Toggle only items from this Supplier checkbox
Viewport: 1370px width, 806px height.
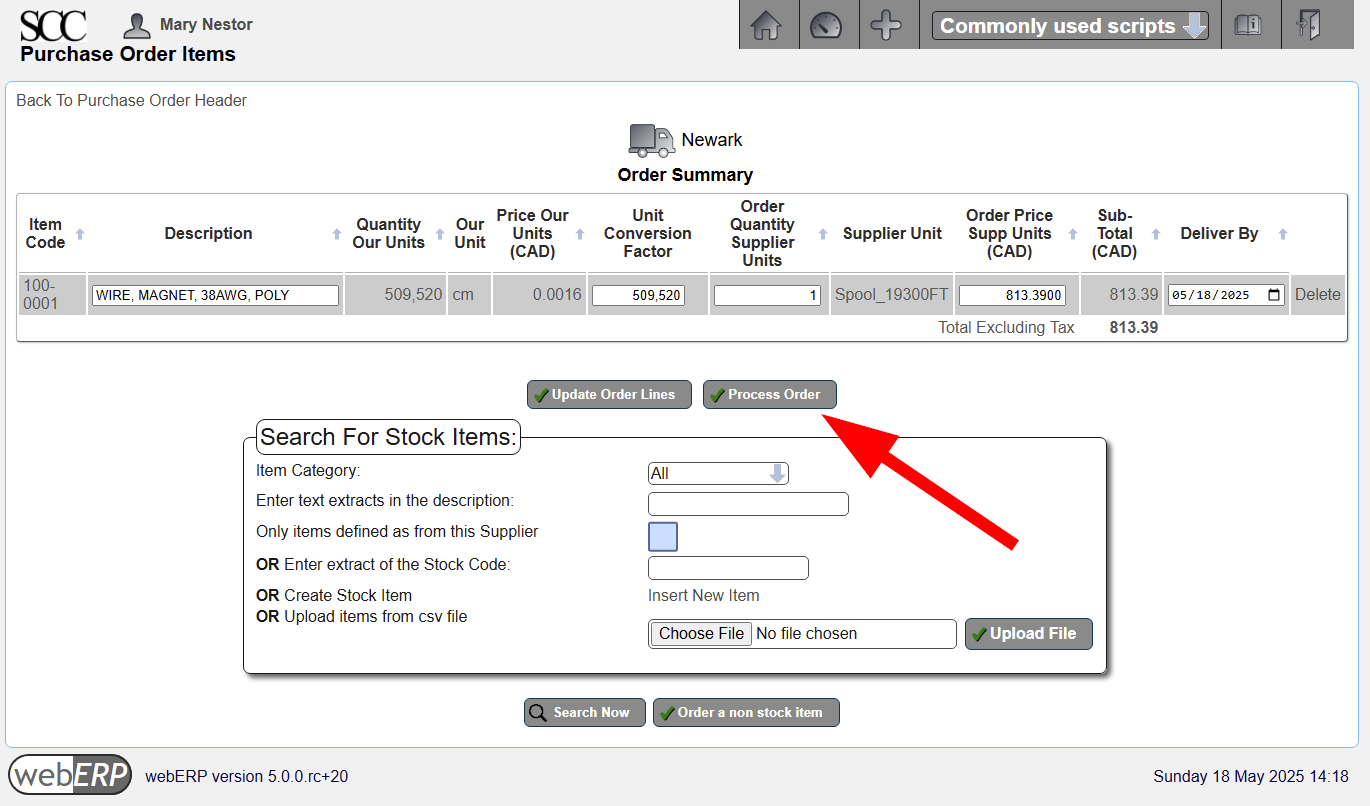[x=663, y=537]
